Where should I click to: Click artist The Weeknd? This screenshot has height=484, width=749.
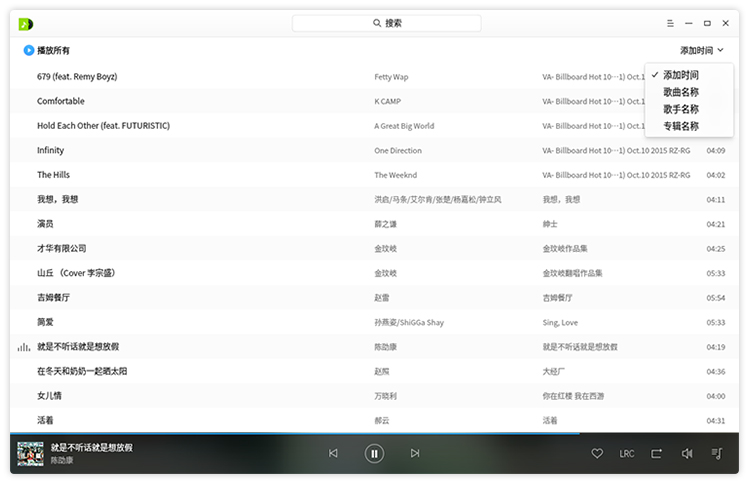click(x=396, y=175)
